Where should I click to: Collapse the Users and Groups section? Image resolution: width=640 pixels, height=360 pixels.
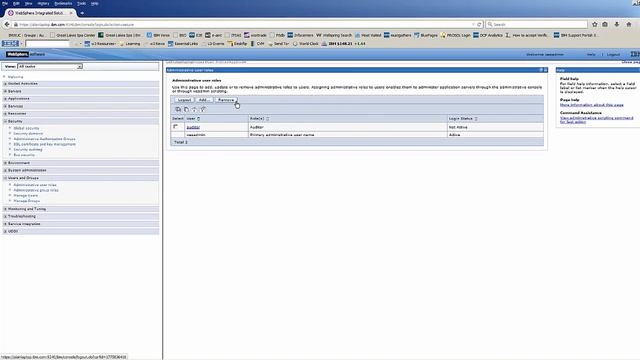[x=5, y=178]
